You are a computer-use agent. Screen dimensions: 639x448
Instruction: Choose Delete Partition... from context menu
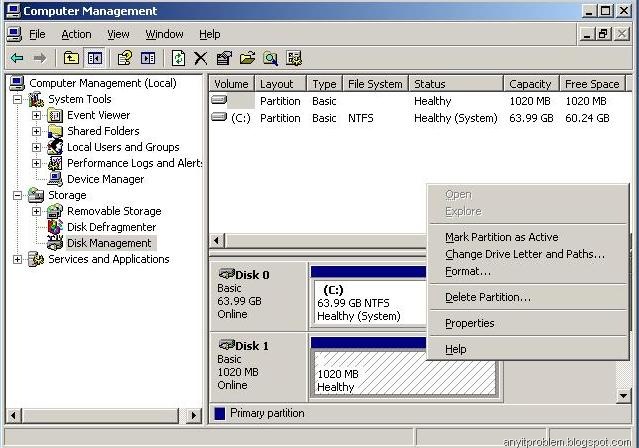[527, 298]
